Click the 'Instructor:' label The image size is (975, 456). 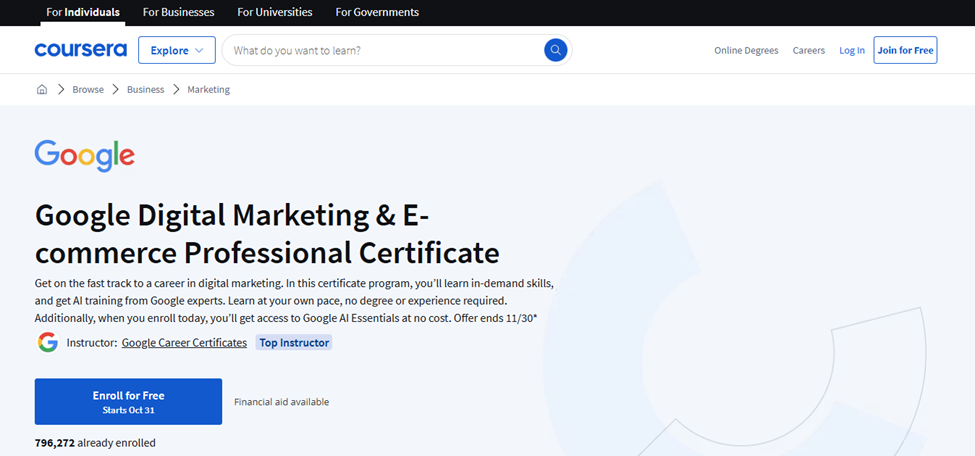92,342
